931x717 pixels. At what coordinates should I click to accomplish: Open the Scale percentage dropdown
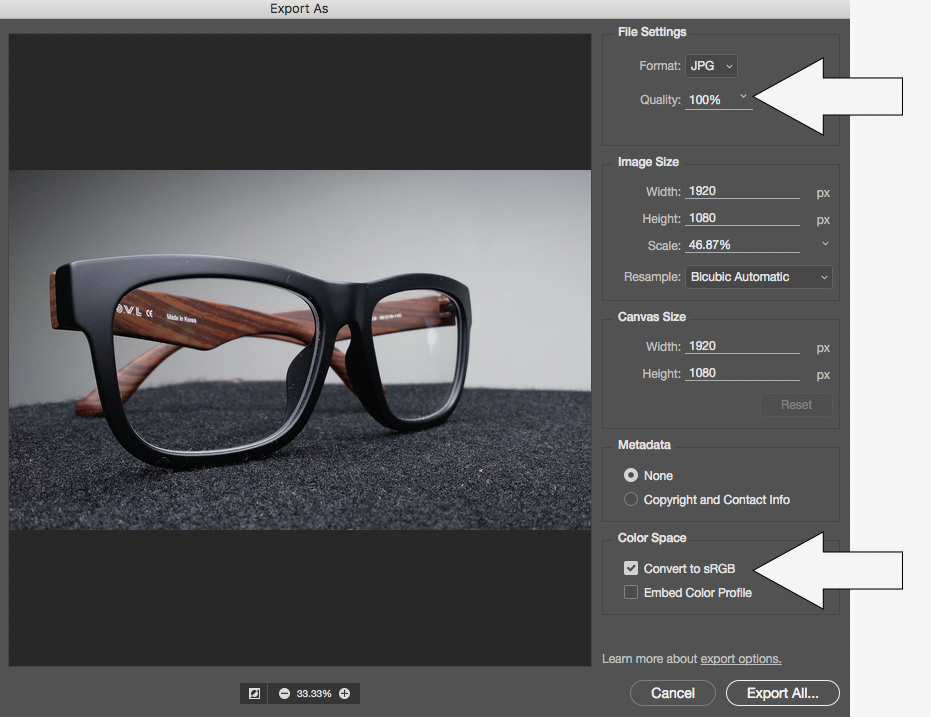(x=826, y=244)
